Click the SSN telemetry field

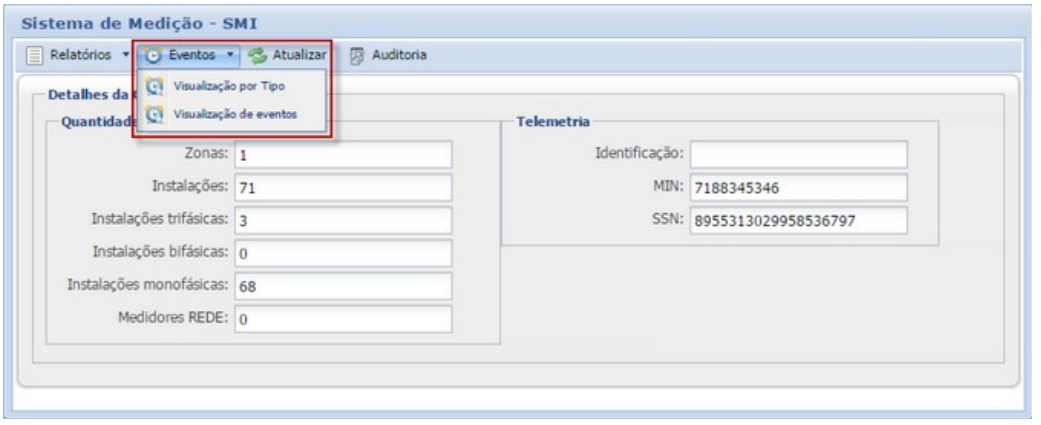(x=797, y=220)
